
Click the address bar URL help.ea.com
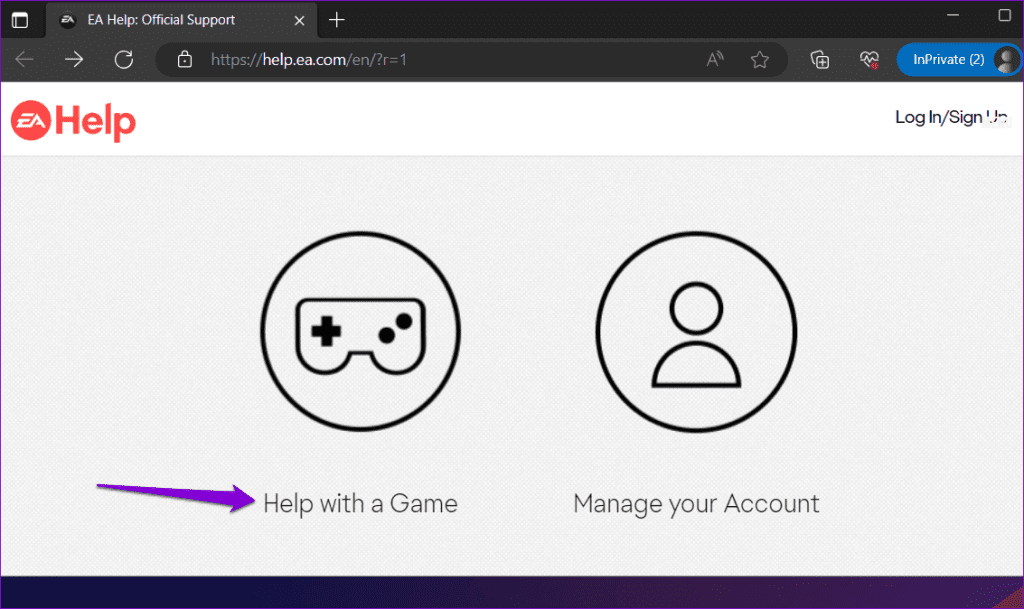tap(308, 60)
